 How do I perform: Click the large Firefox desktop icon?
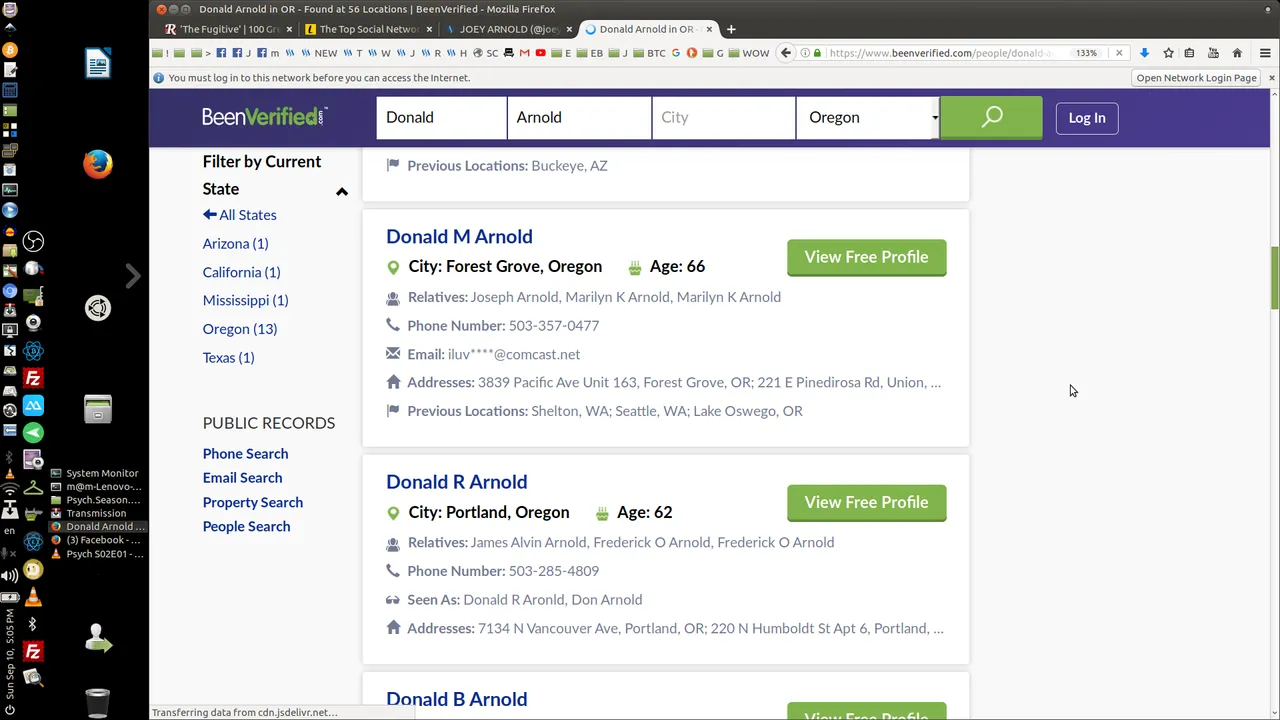click(x=98, y=163)
